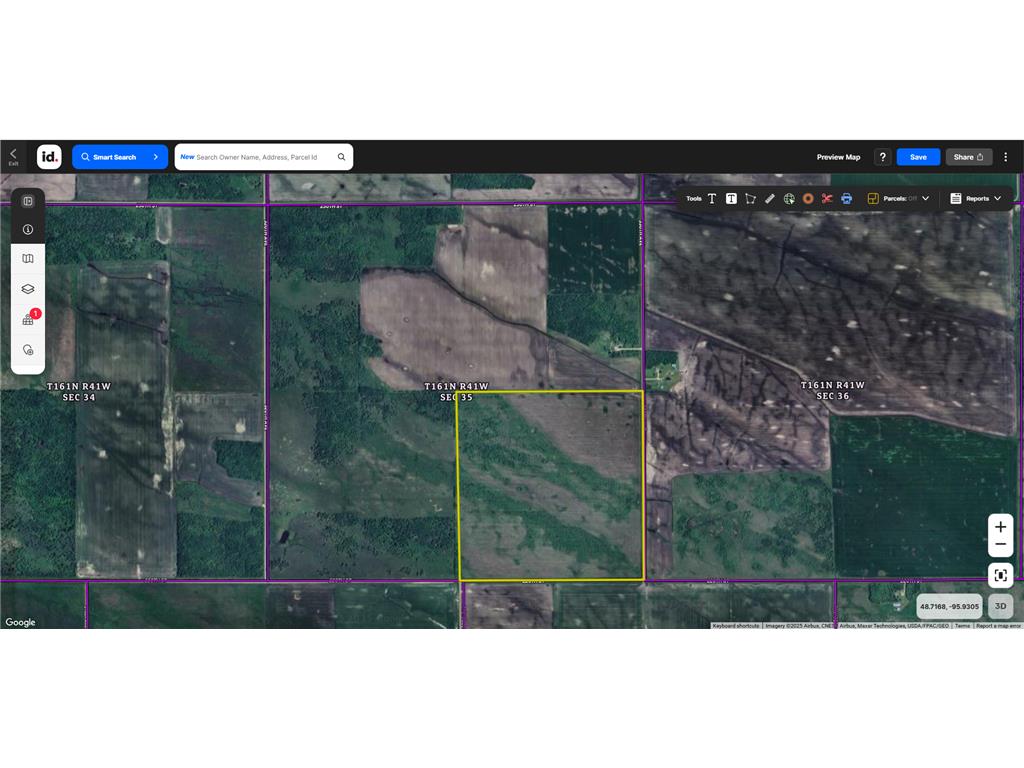Click the Exit item at top left

point(13,156)
